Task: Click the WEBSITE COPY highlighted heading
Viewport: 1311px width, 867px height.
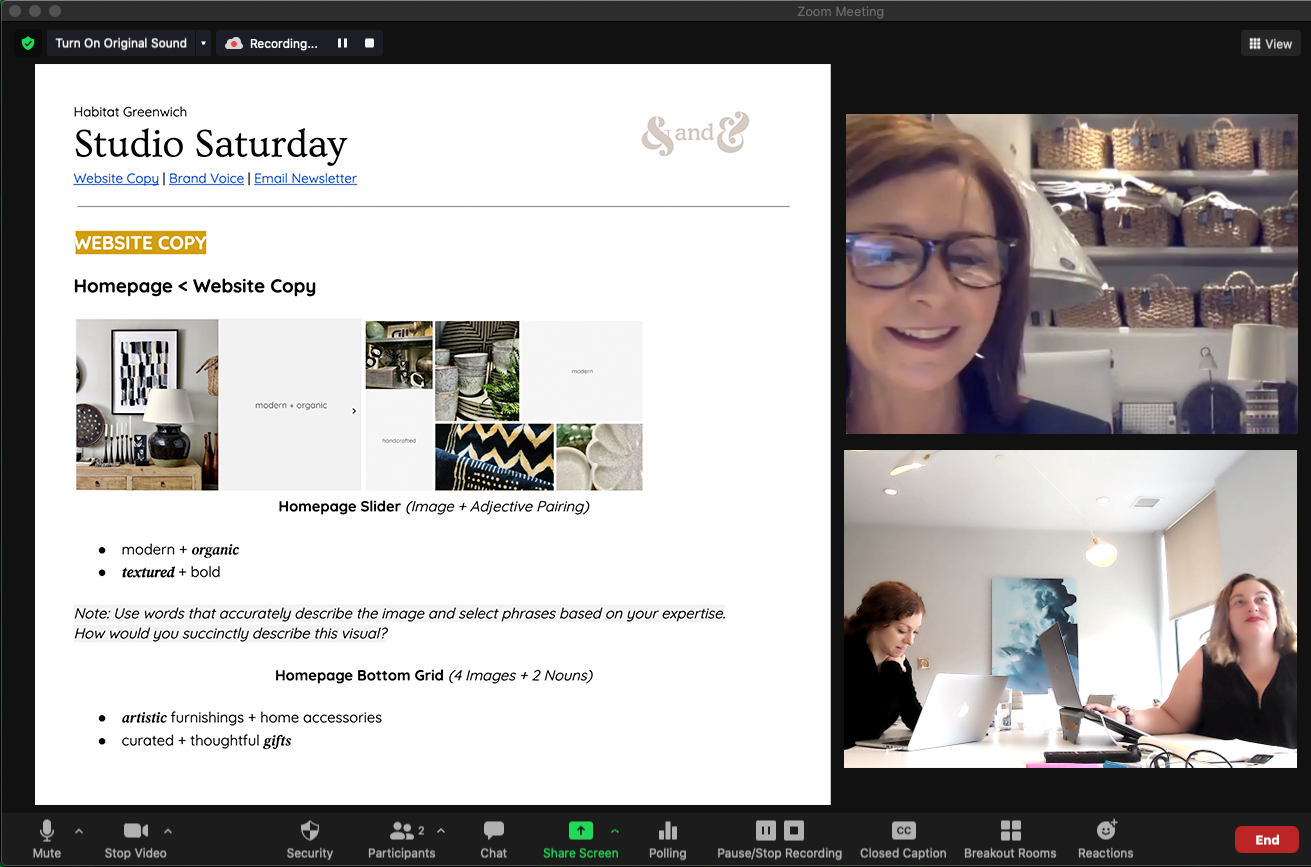Action: [141, 242]
